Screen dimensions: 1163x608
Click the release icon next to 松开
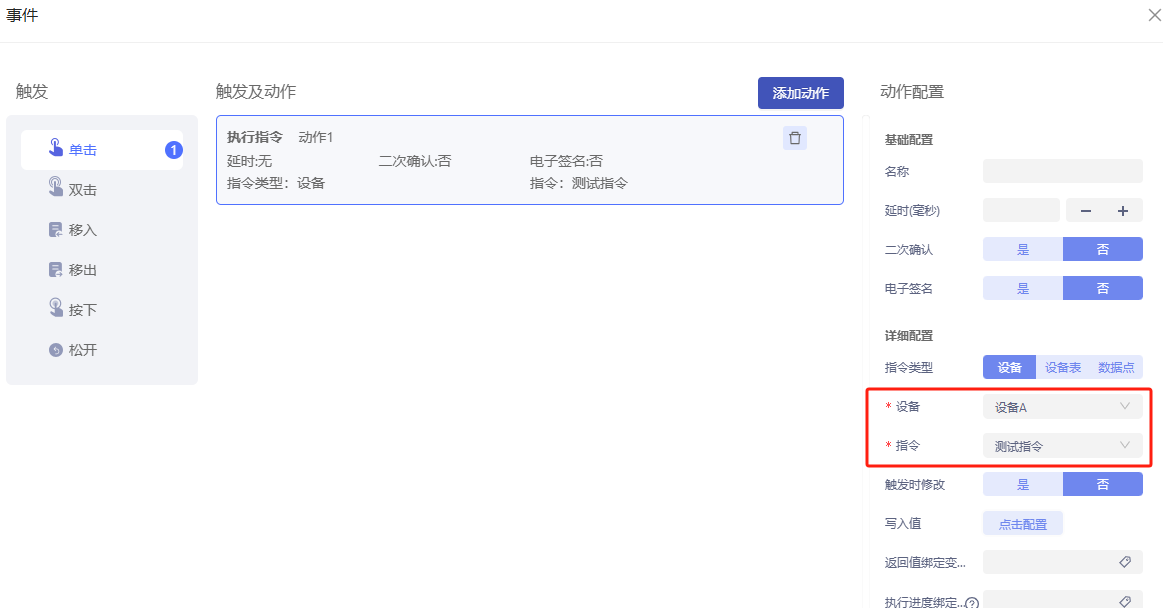[56, 350]
